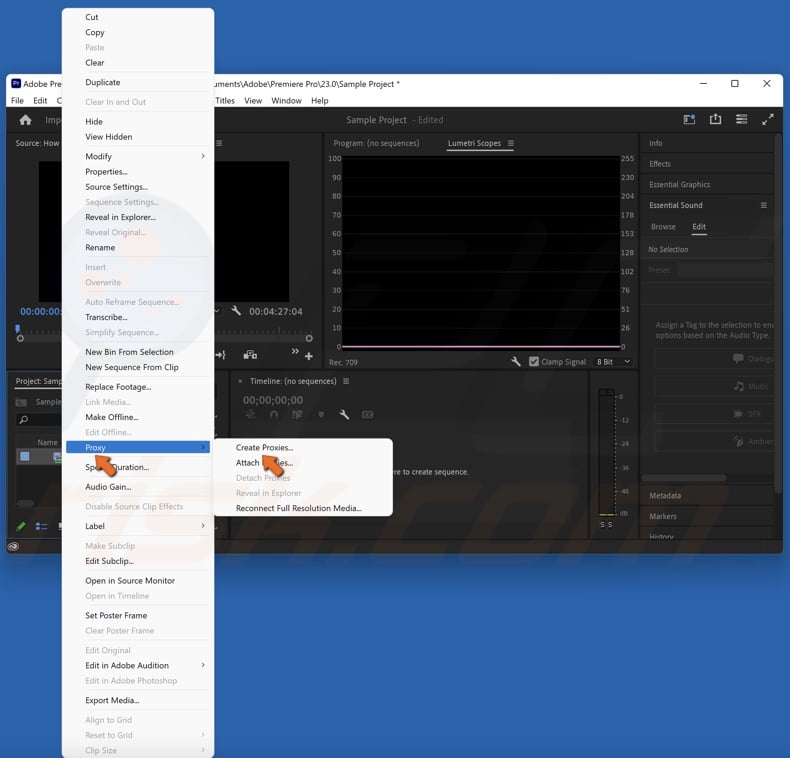Click the Source monitor playhead marker
790x758 pixels.
pos(18,329)
